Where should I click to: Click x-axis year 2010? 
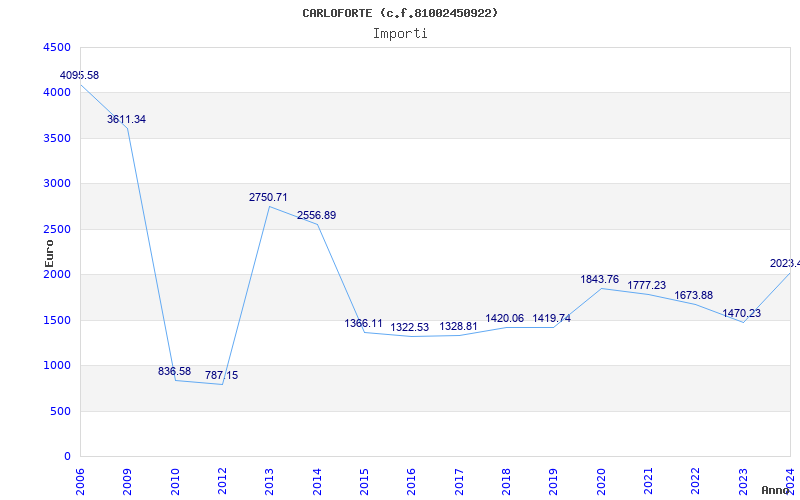coord(174,482)
